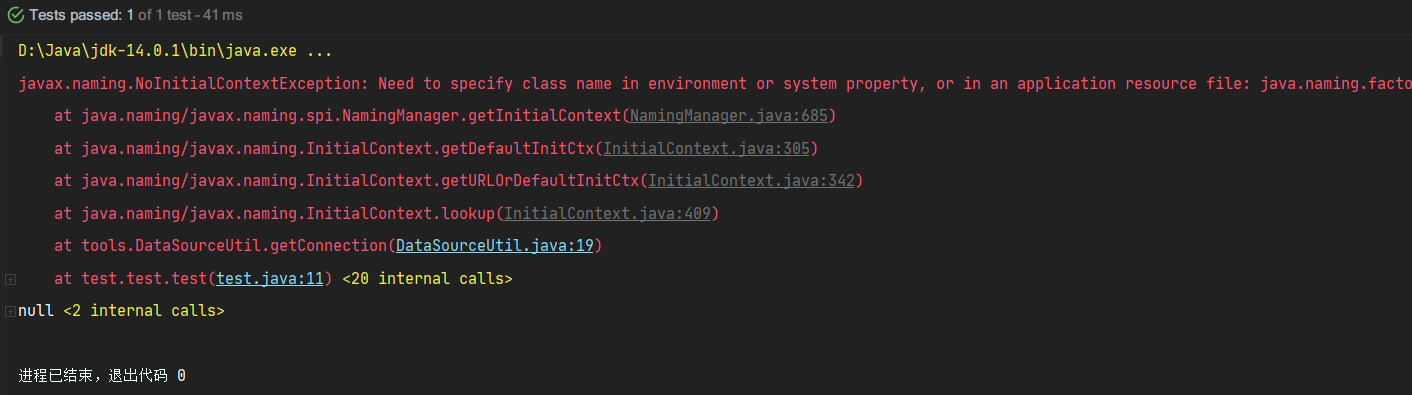Select the java.exe command line text
Viewport: 1412px width, 395px height.
pyautogui.click(x=175, y=51)
